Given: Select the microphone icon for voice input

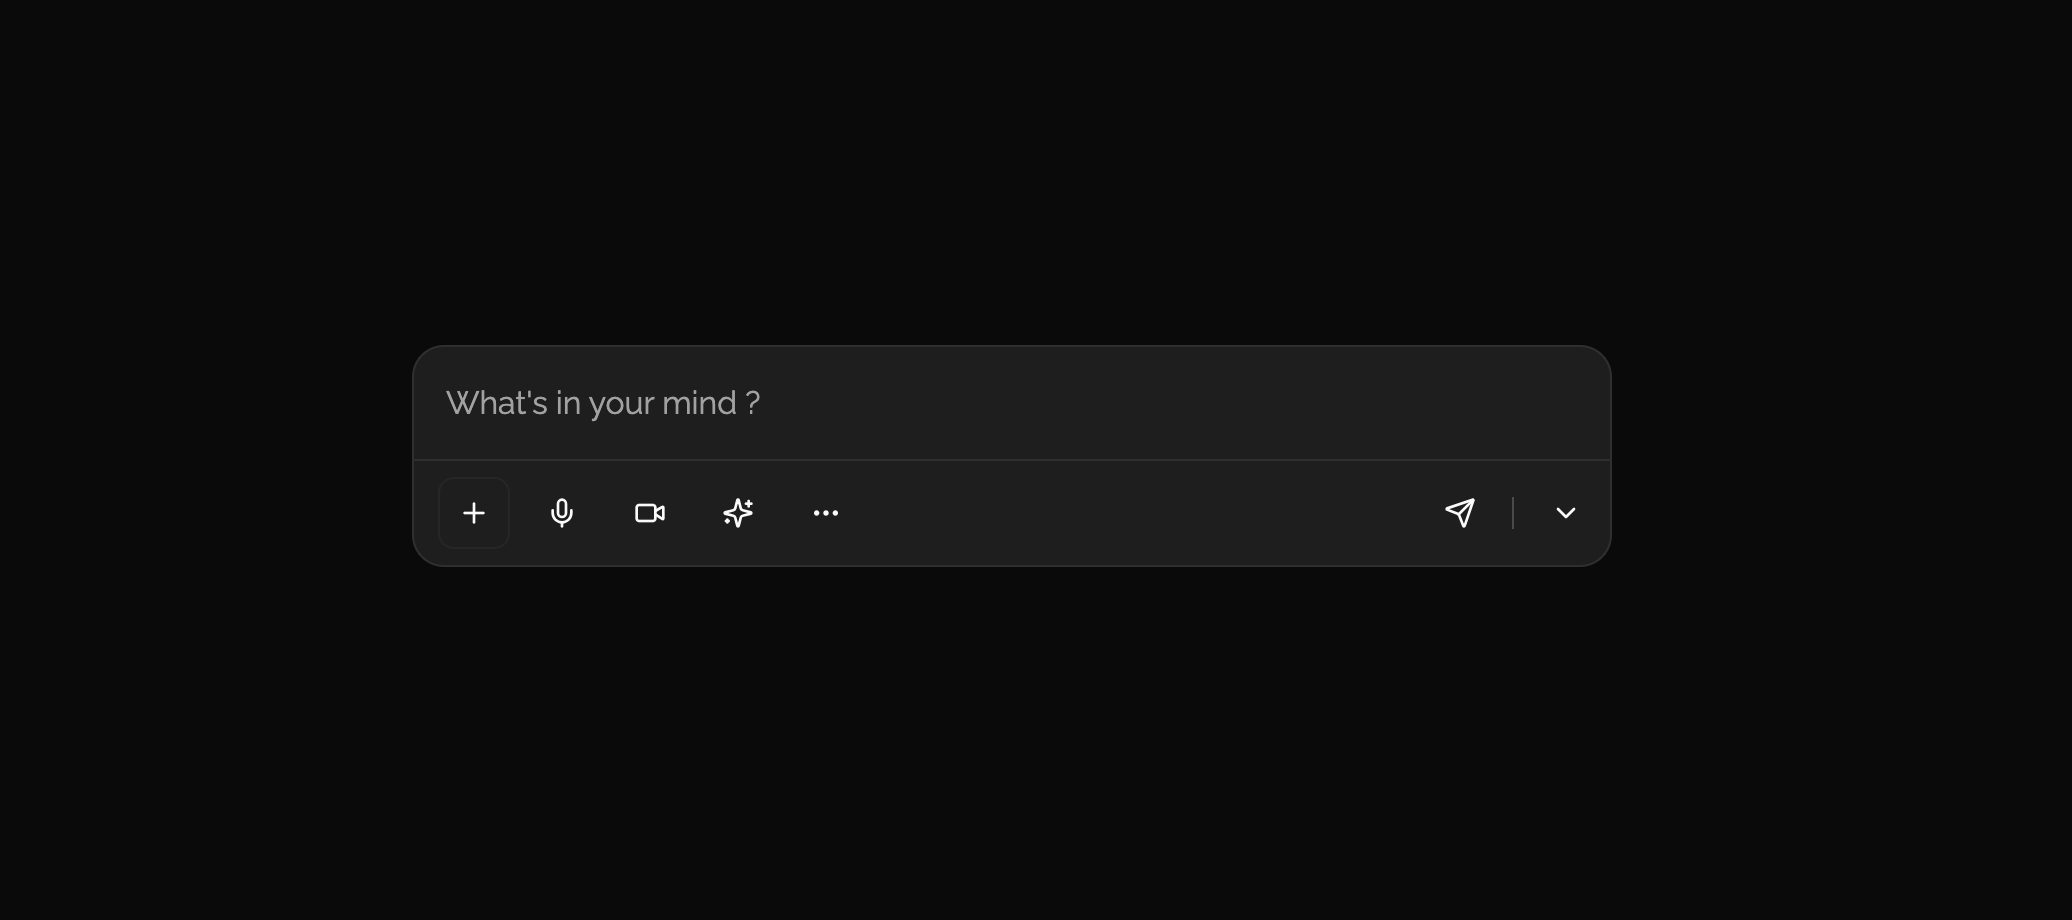Looking at the screenshot, I should click(561, 513).
